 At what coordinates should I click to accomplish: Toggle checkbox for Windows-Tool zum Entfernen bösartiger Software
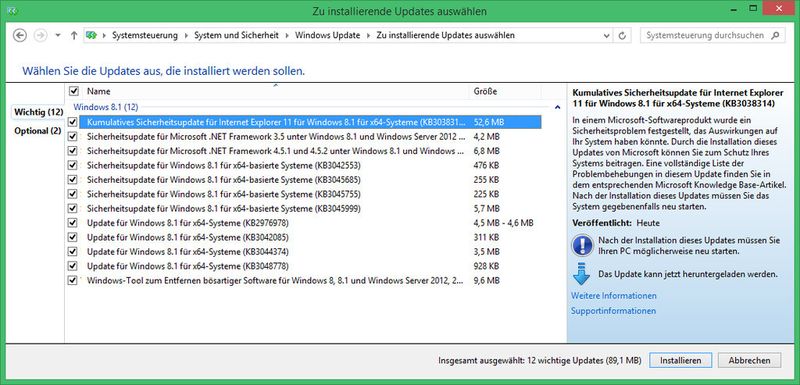(x=72, y=280)
